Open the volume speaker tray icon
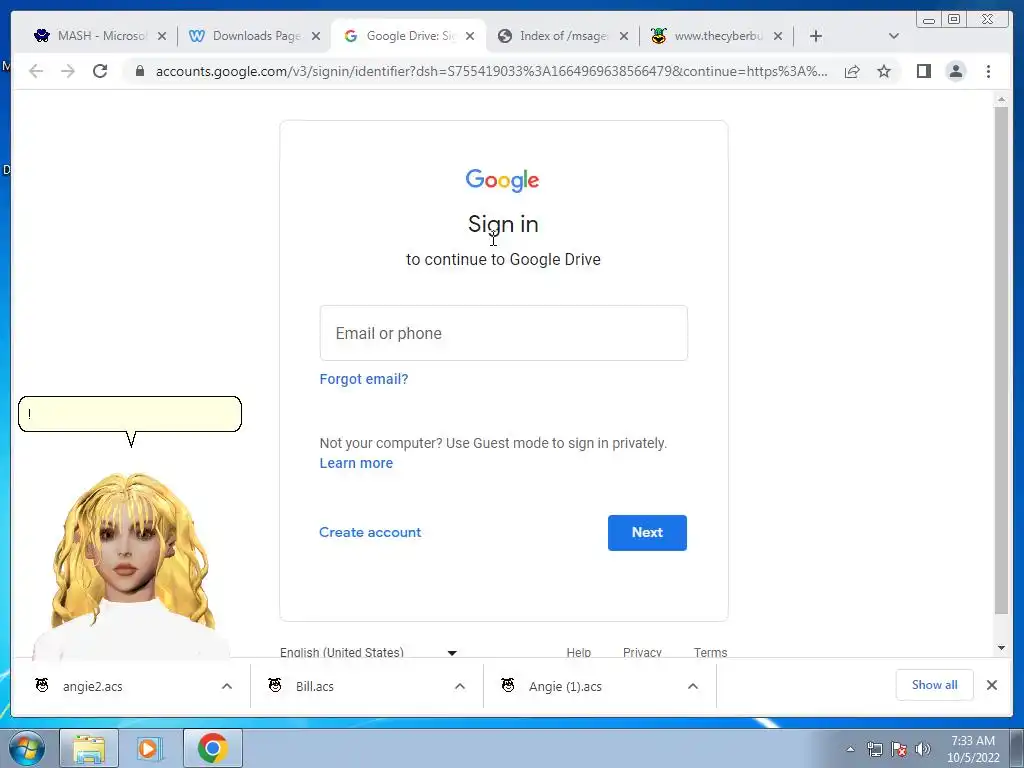This screenshot has height=768, width=1024. (x=923, y=749)
